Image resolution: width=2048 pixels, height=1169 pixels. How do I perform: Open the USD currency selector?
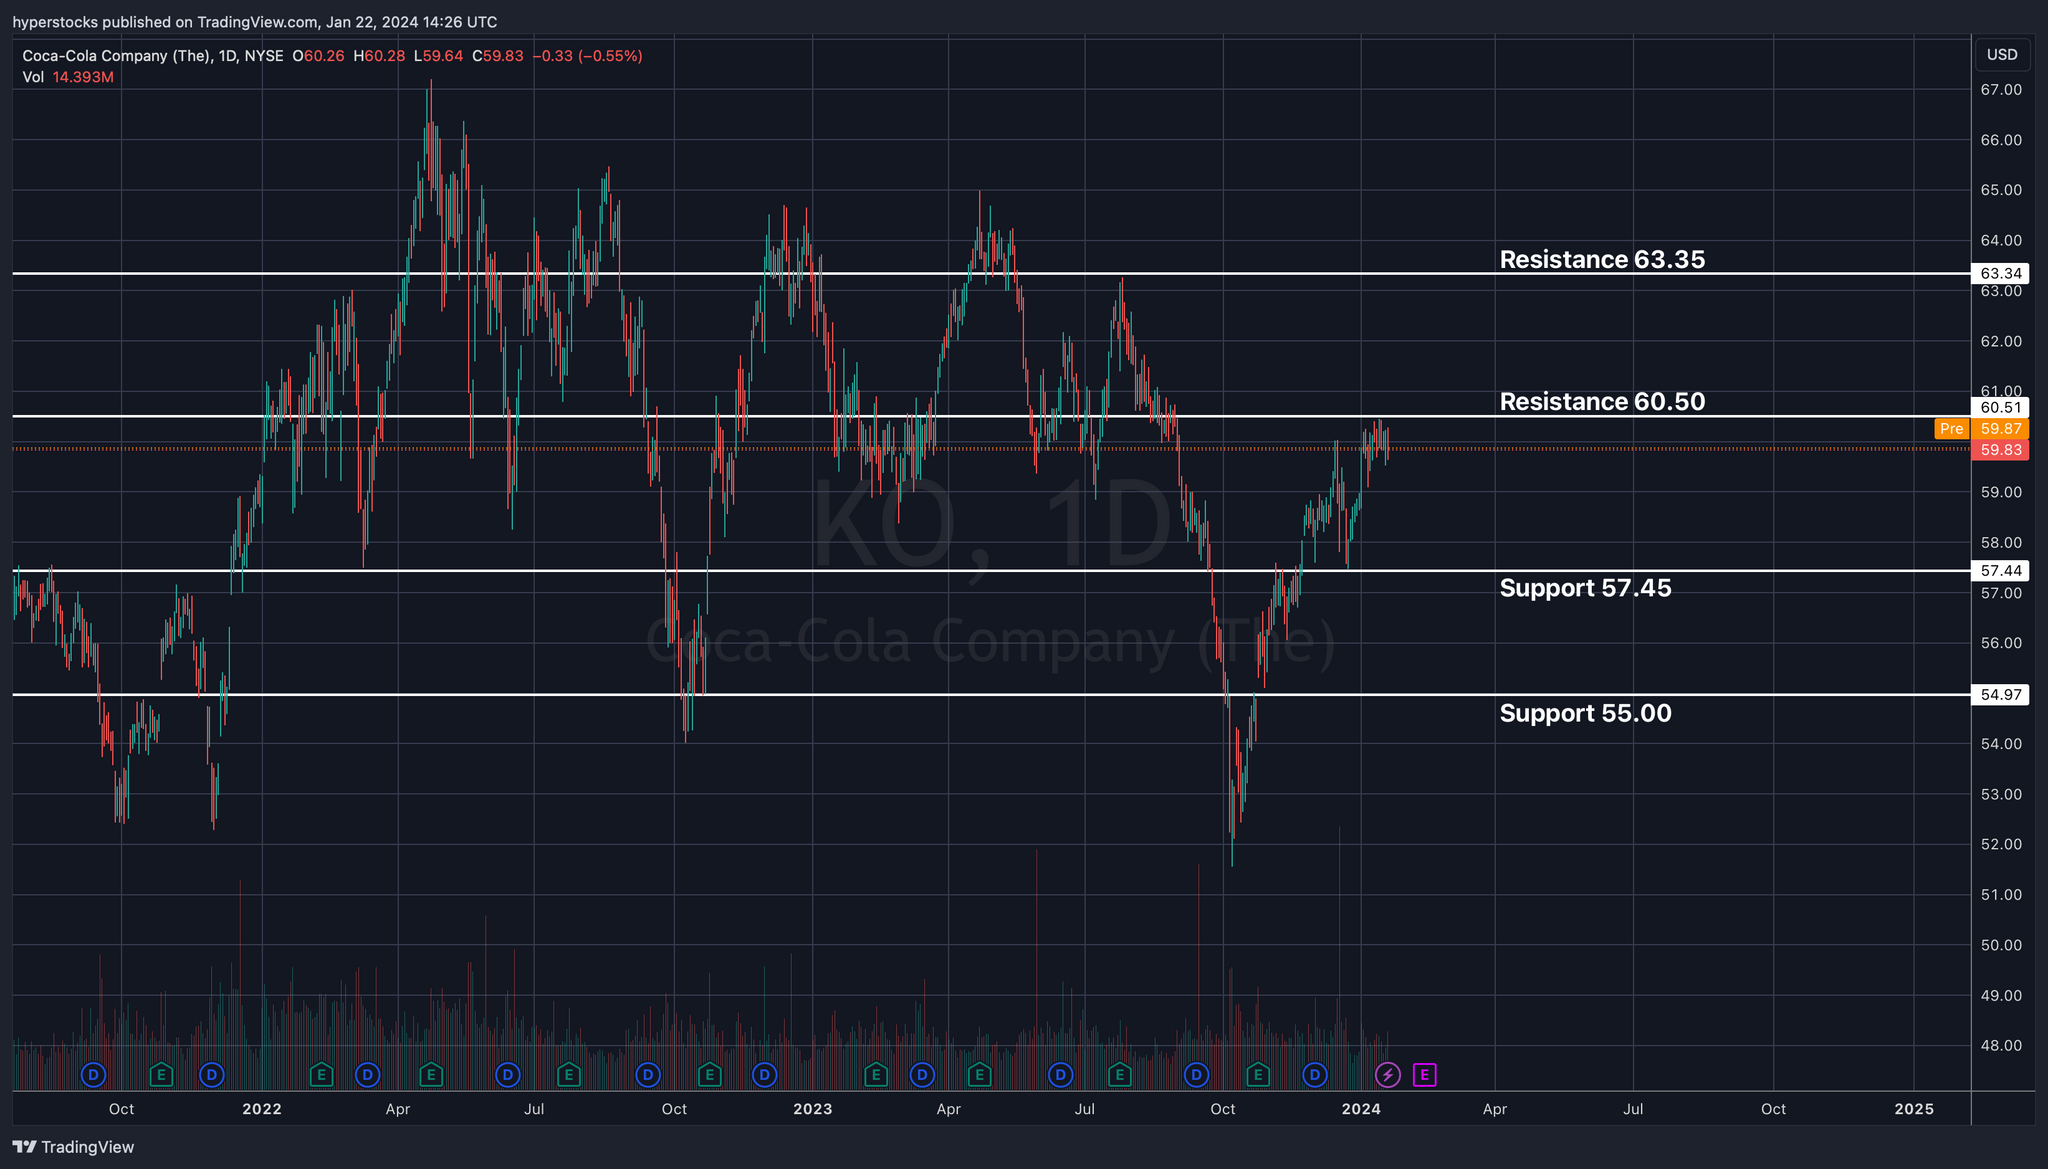2001,55
